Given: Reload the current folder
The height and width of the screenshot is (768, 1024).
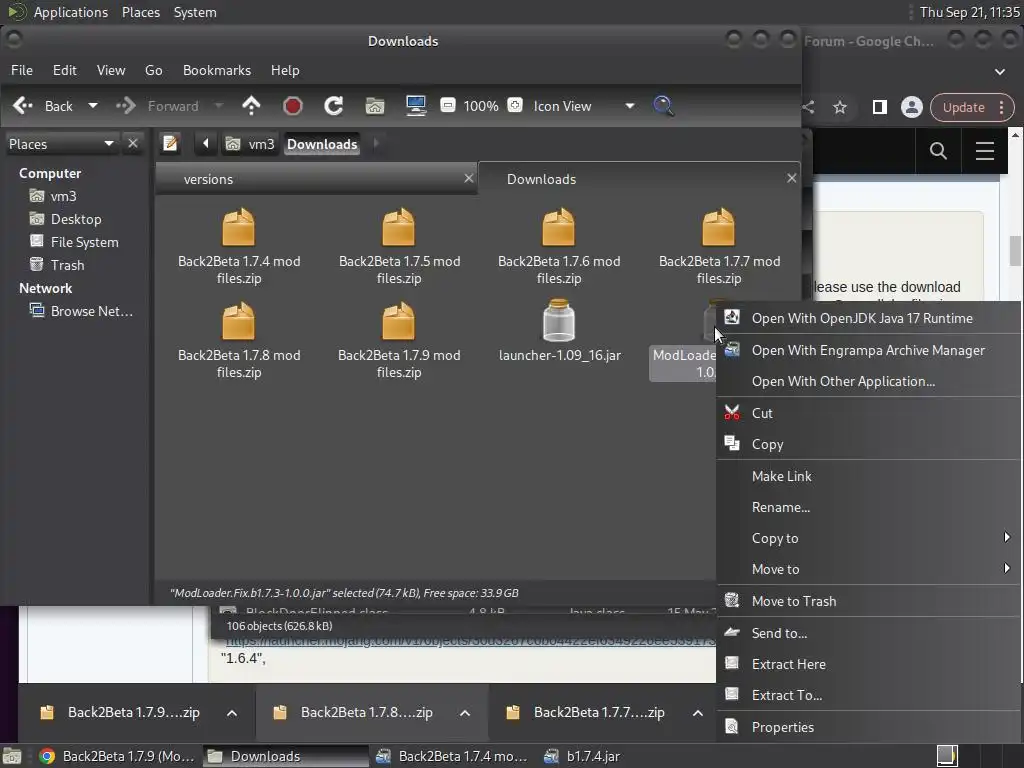Looking at the screenshot, I should 334,106.
